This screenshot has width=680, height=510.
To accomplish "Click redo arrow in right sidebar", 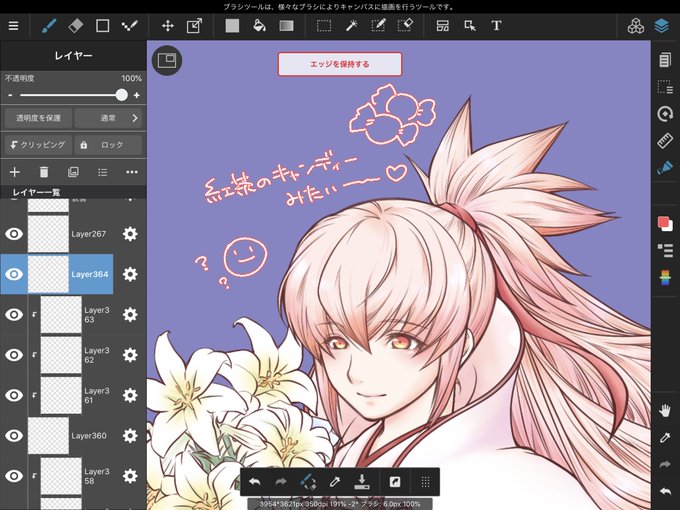I will tap(665, 465).
